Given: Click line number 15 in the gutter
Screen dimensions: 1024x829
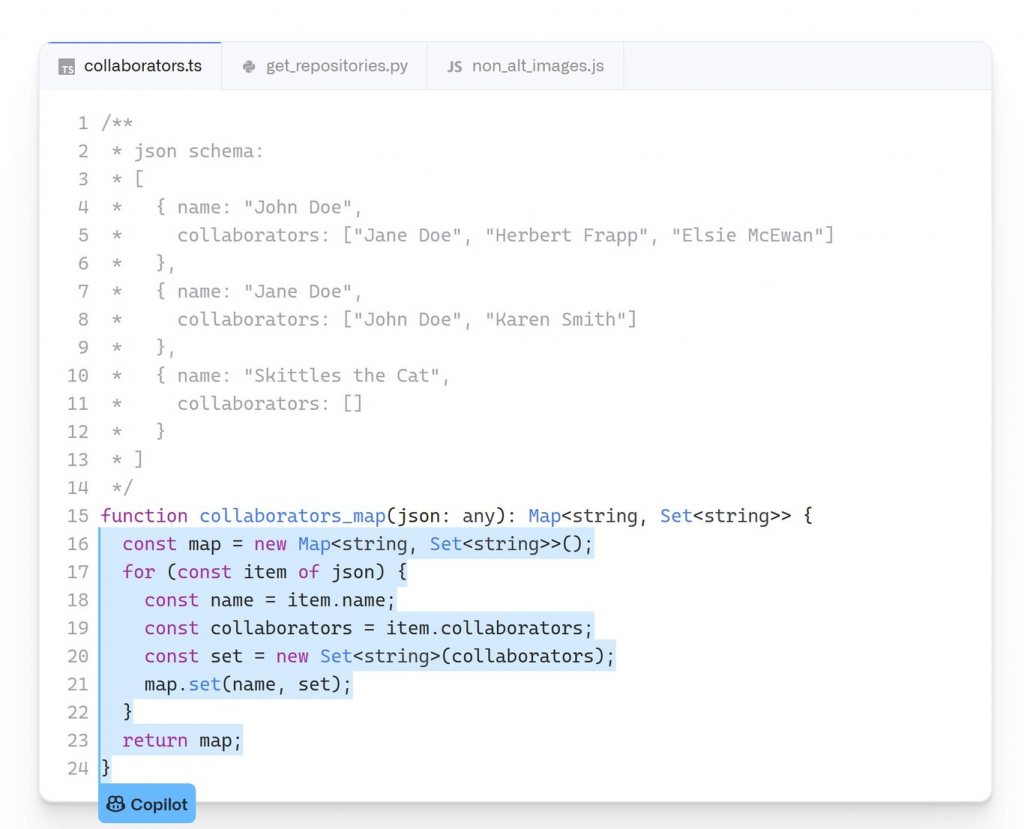Looking at the screenshot, I should click(79, 516).
